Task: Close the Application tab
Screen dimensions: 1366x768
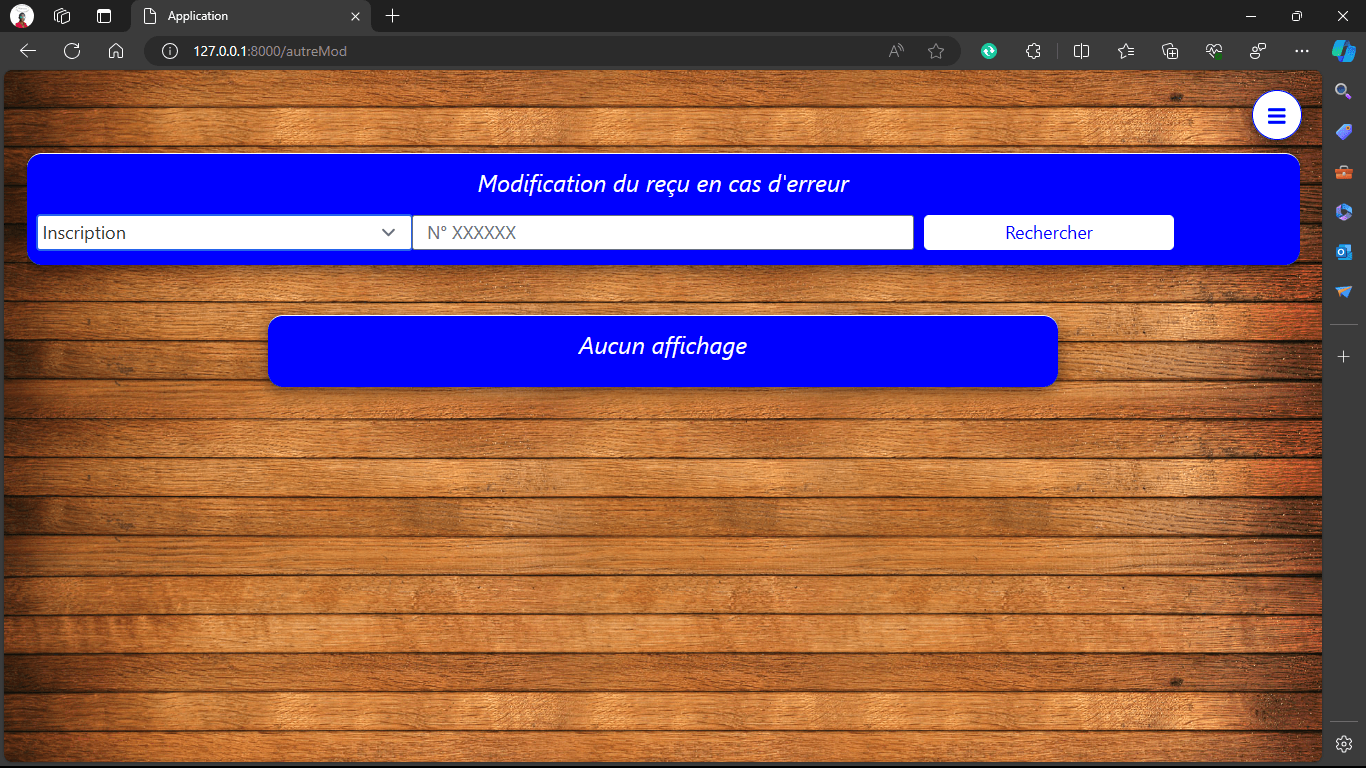Action: tap(356, 16)
